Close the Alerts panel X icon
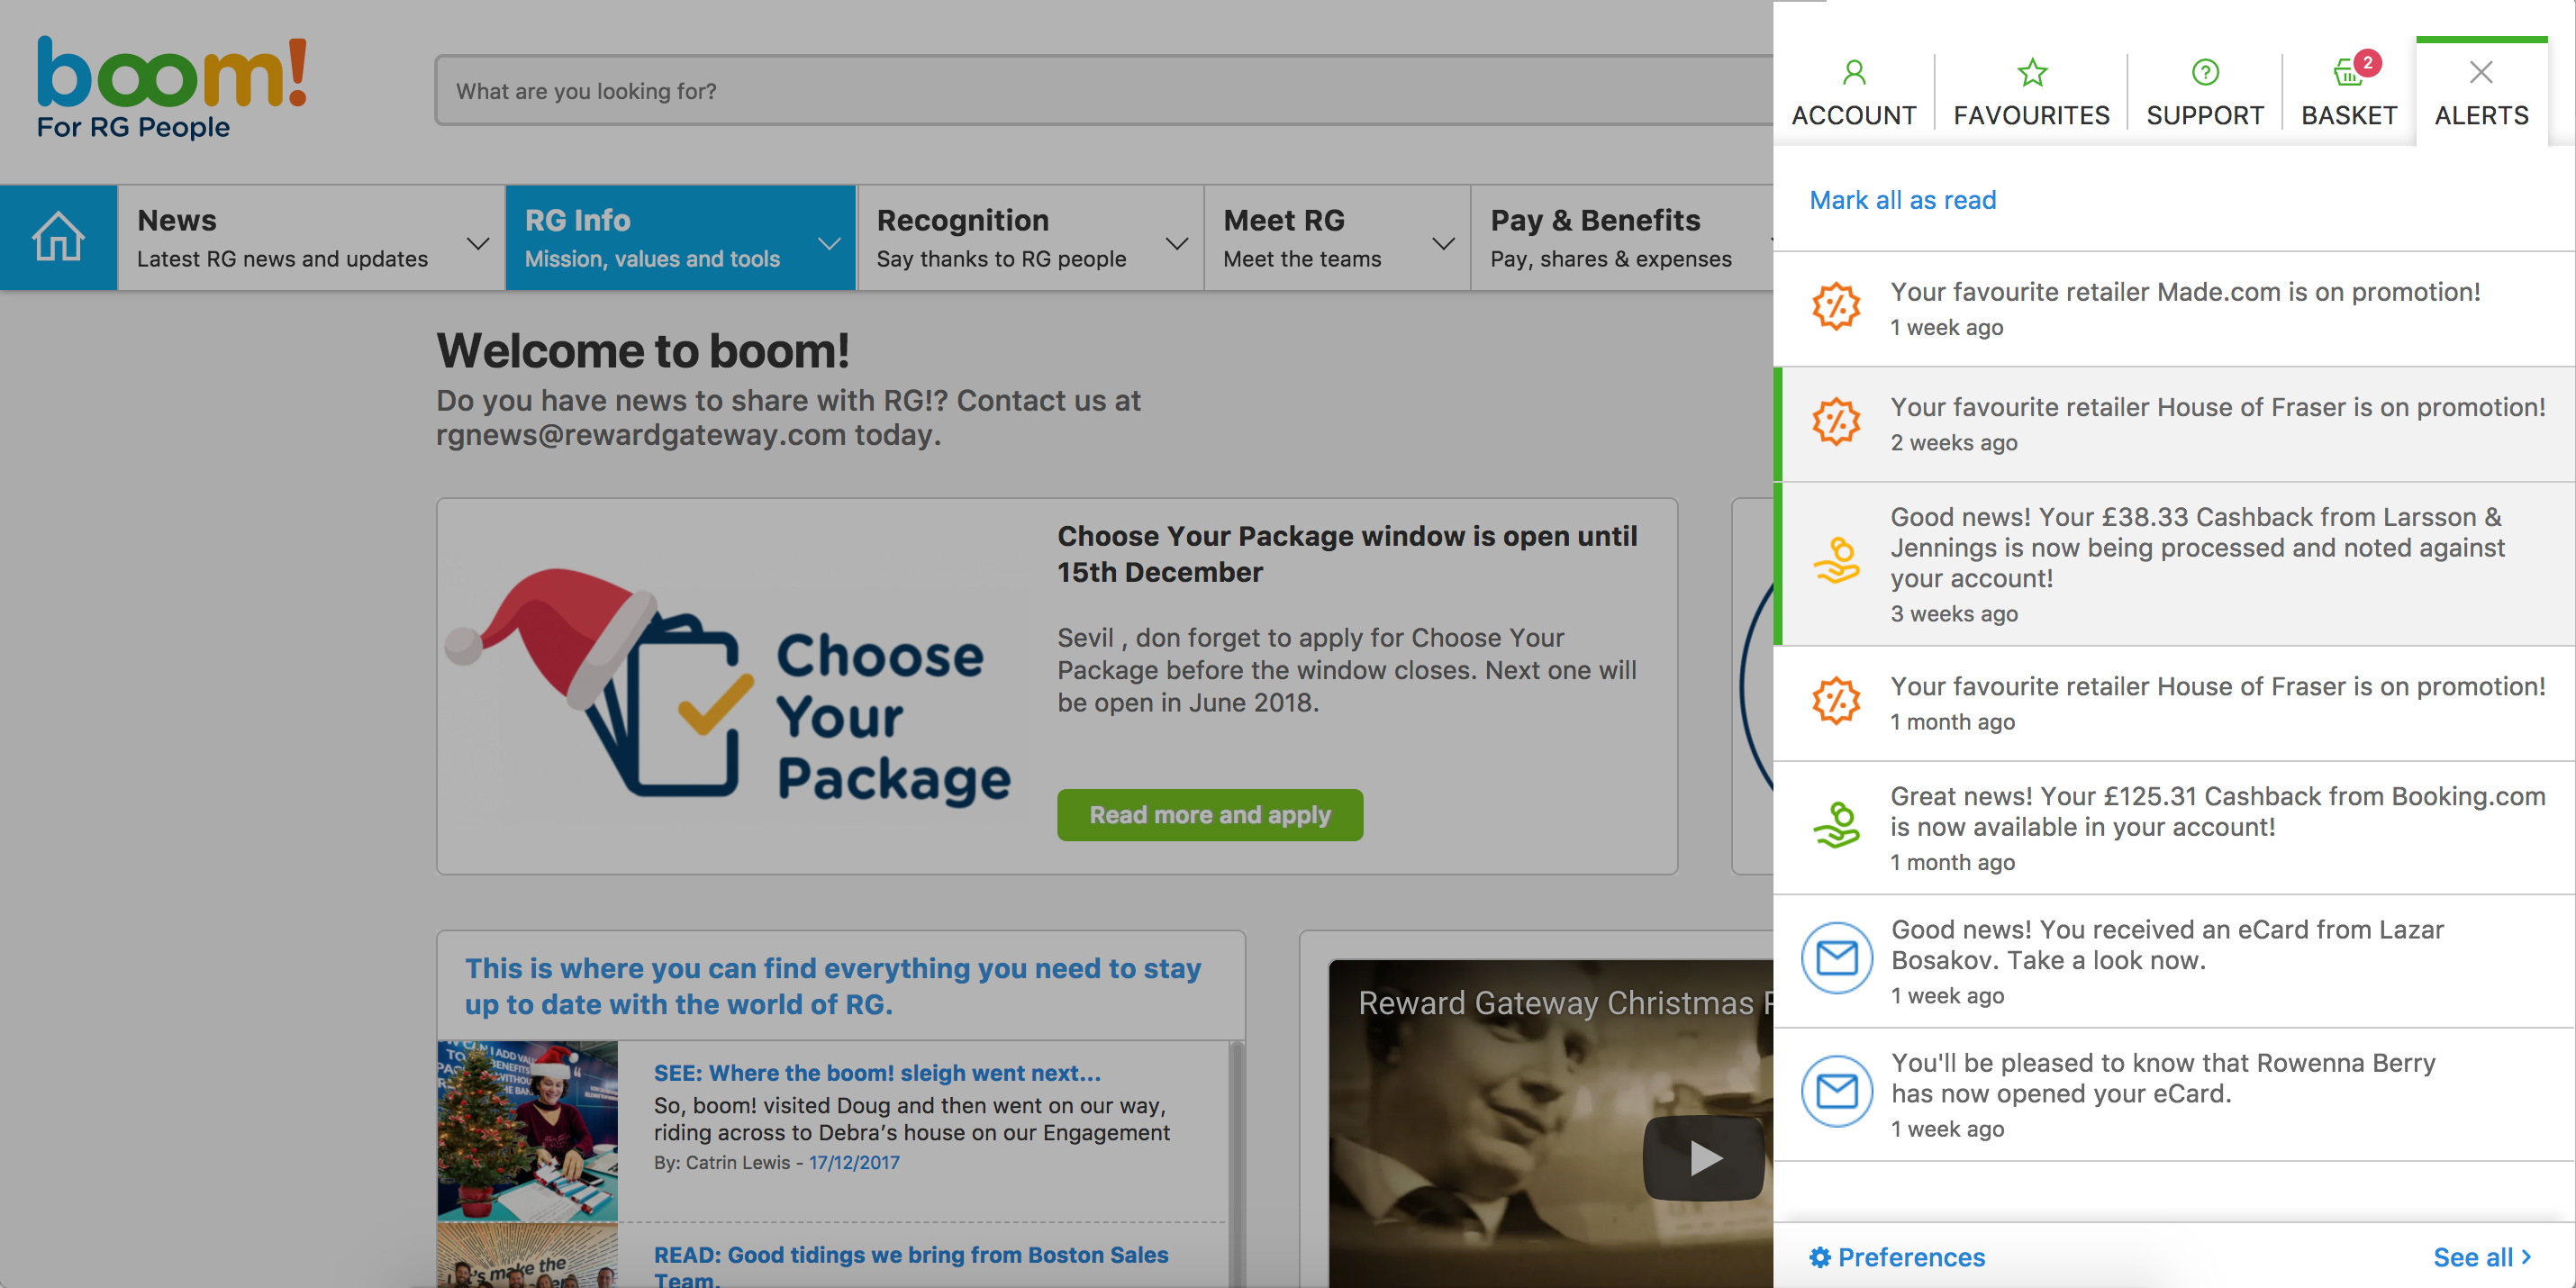This screenshot has width=2576, height=1288. click(2480, 72)
